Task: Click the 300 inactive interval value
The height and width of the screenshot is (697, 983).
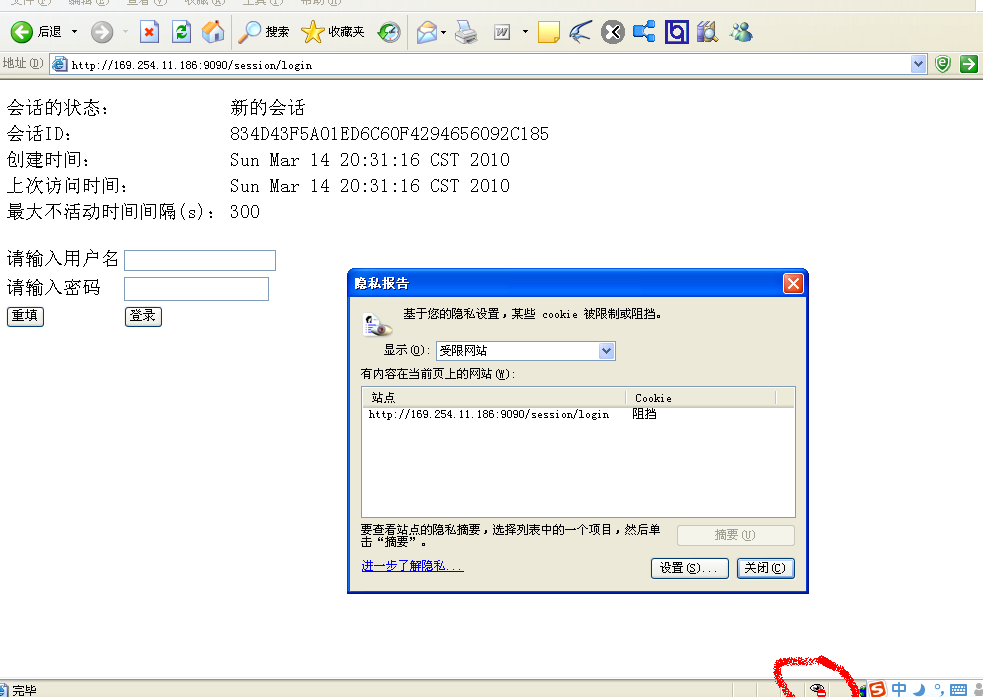Action: point(244,212)
